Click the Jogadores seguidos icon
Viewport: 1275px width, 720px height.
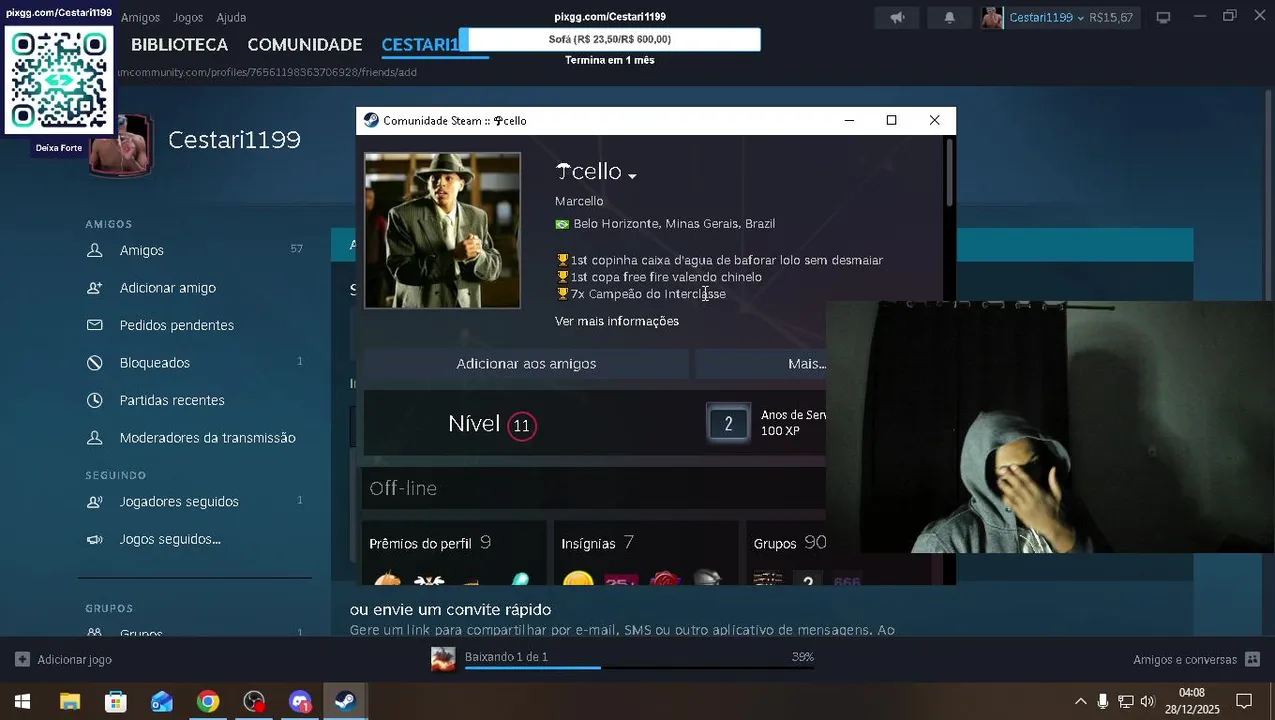[x=95, y=502]
